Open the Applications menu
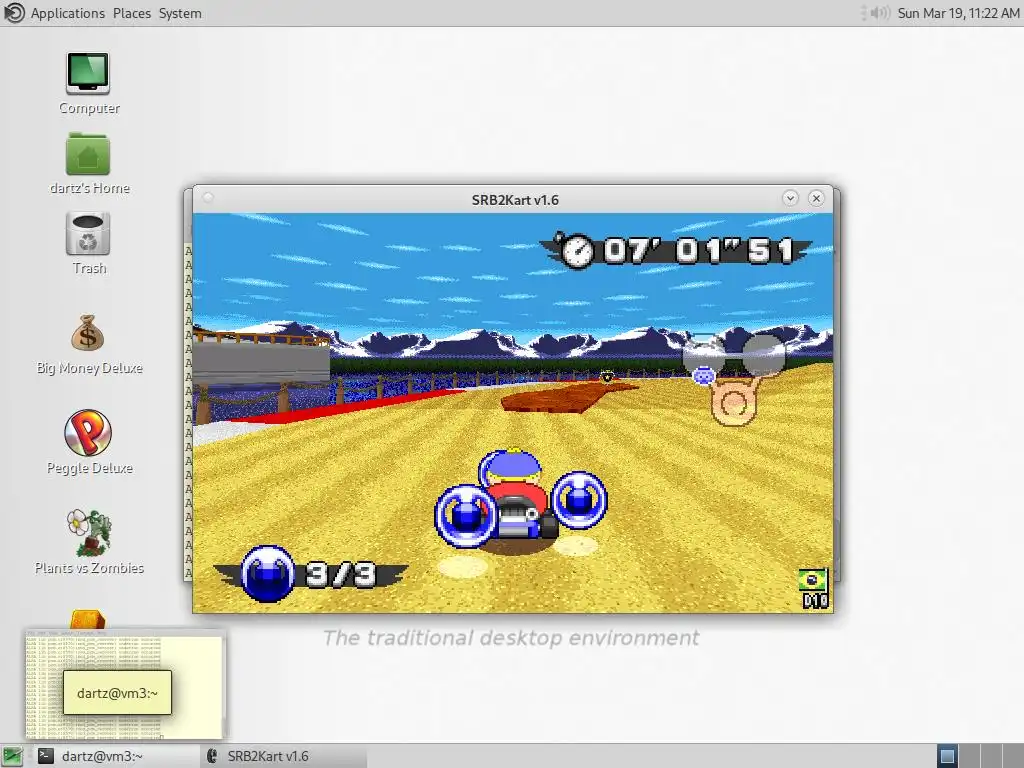The width and height of the screenshot is (1024, 768). (67, 13)
